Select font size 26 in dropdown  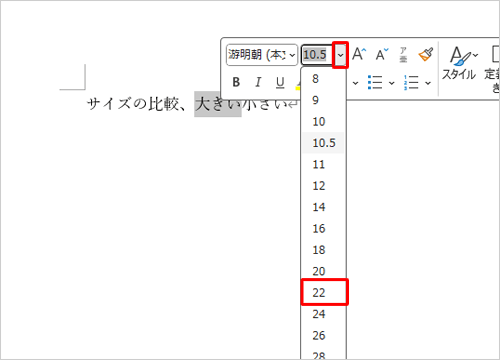(323, 335)
